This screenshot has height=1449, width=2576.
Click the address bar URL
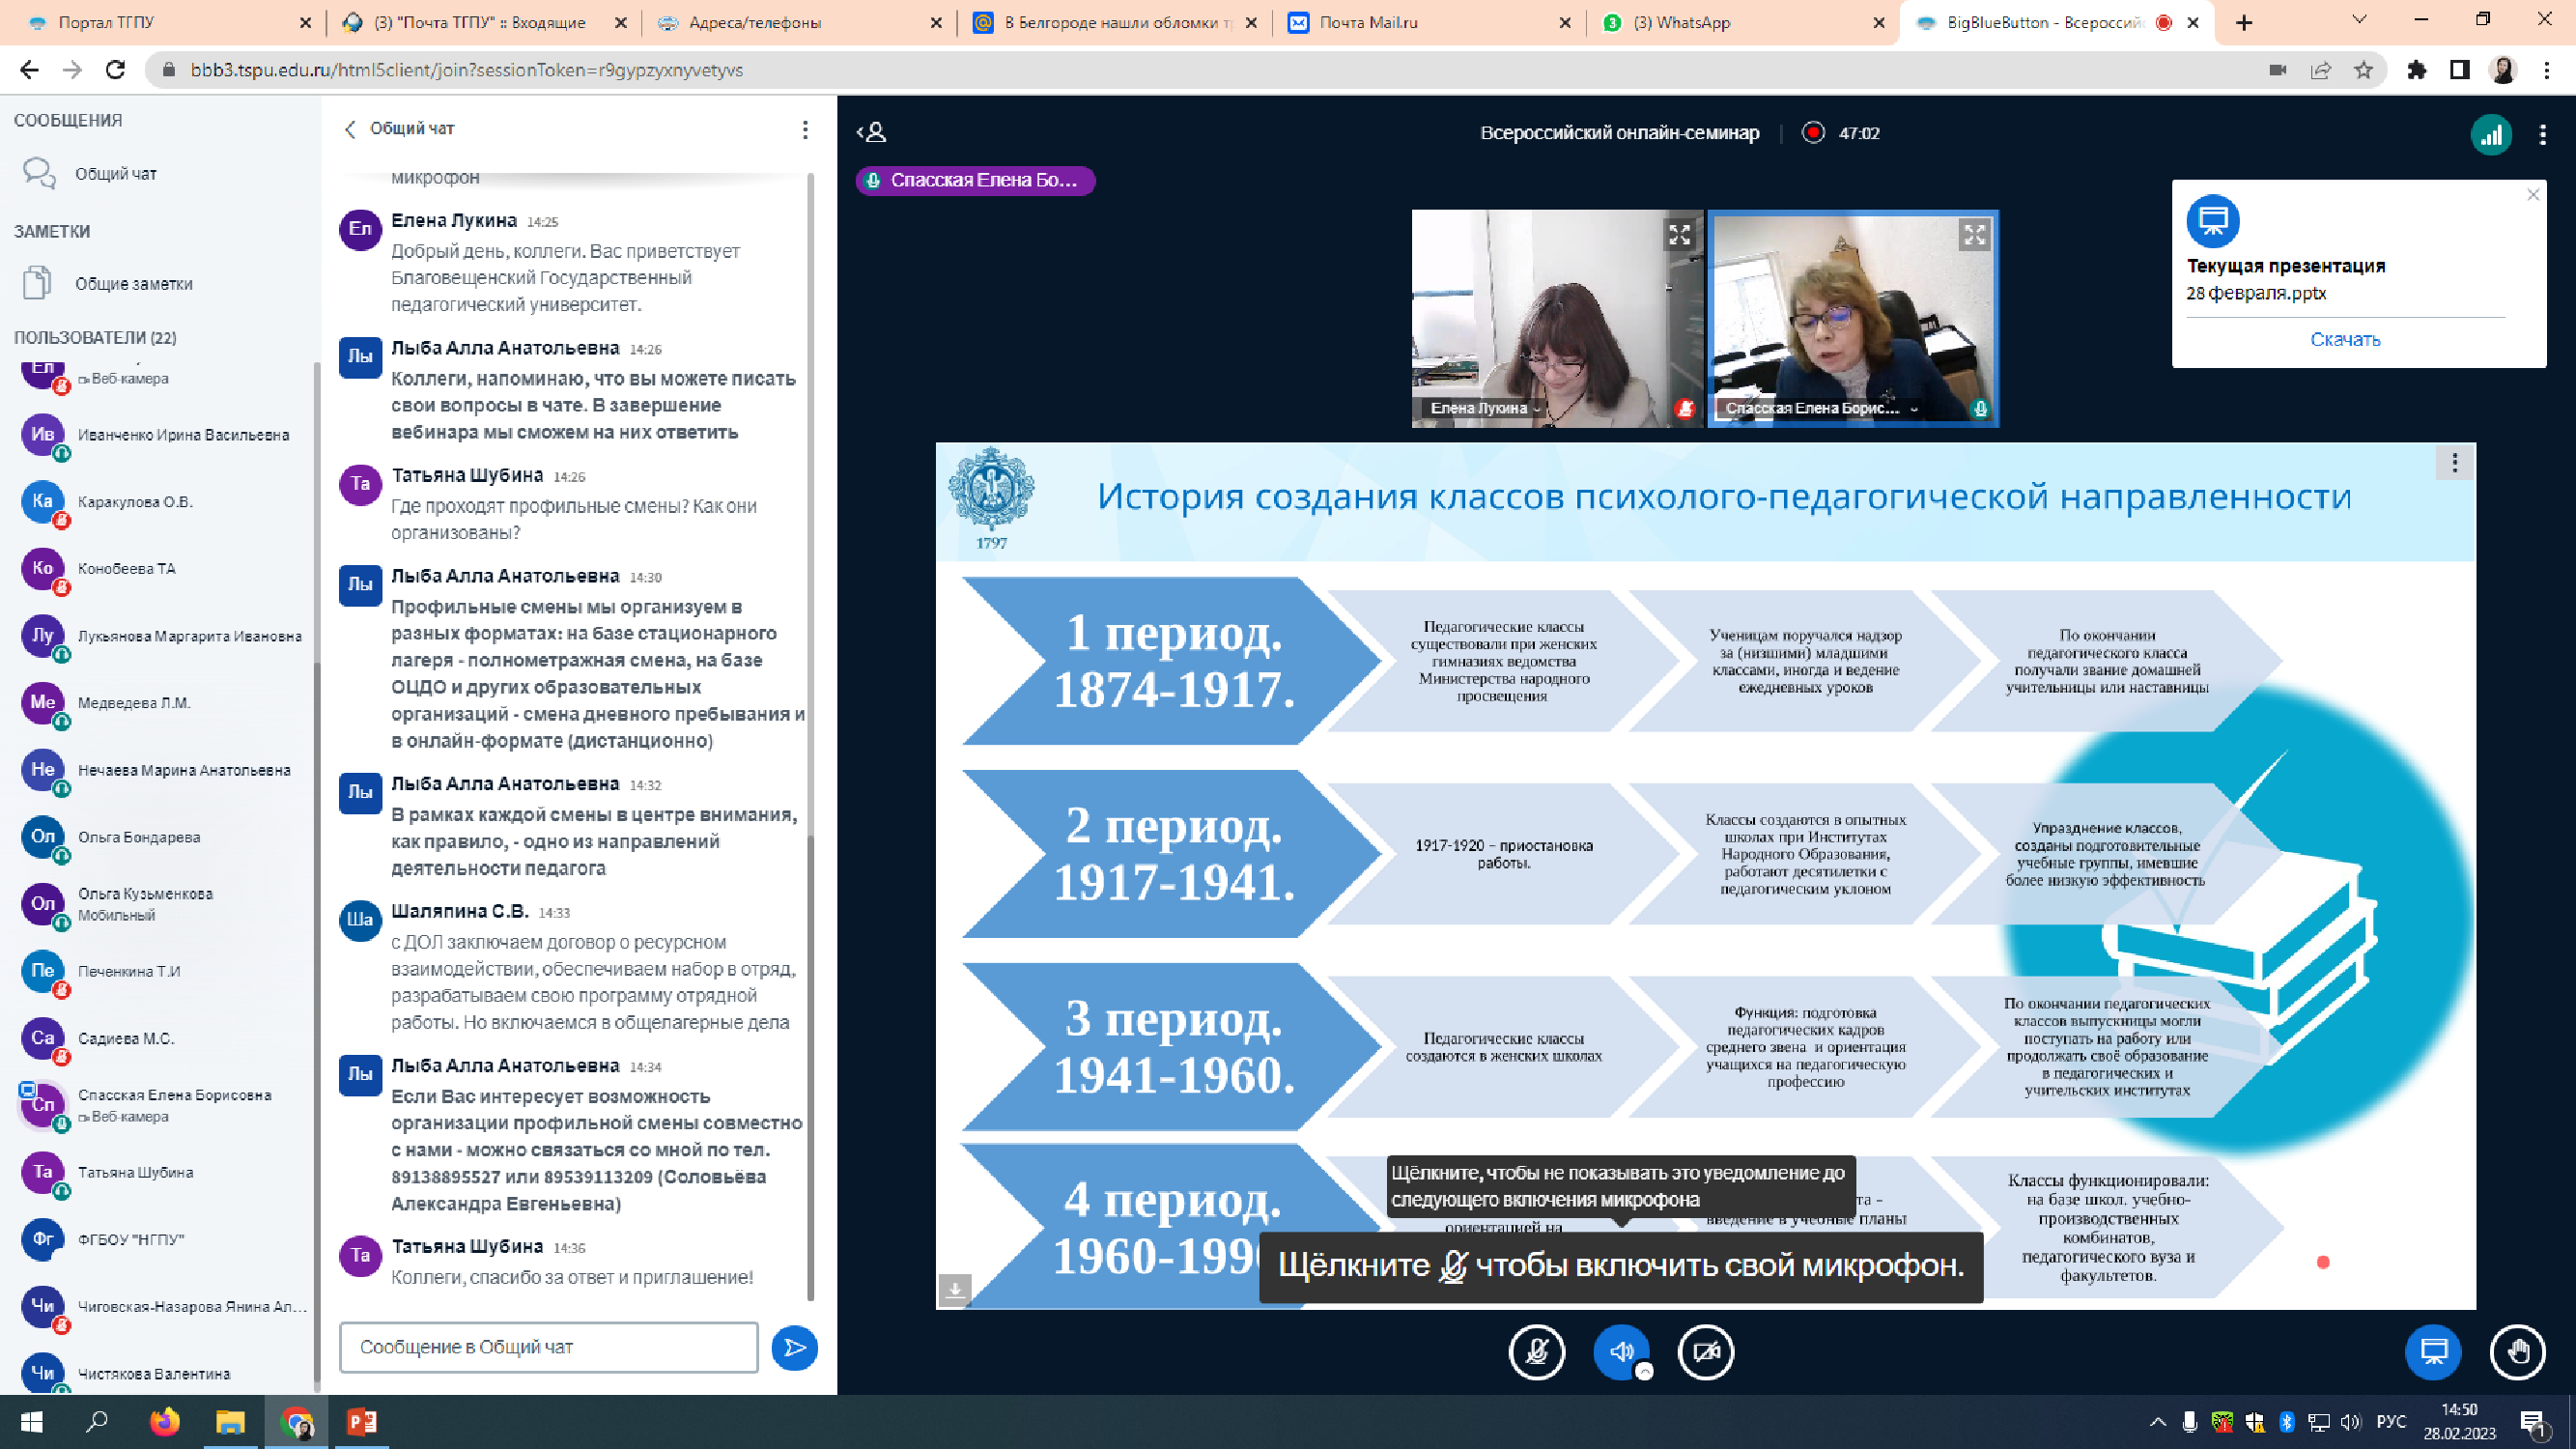(x=467, y=70)
